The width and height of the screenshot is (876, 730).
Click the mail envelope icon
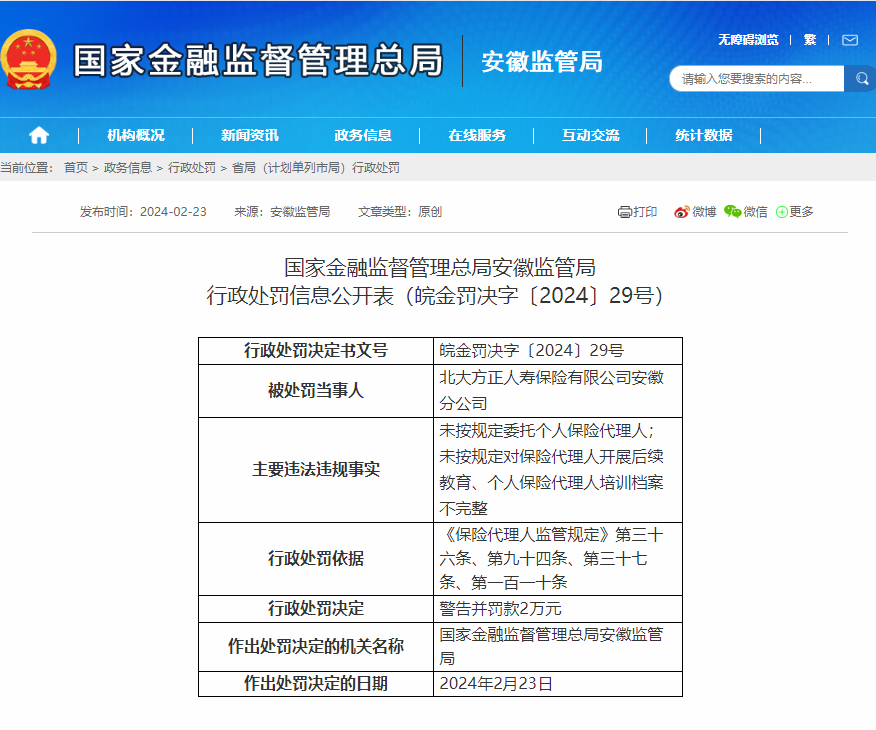click(x=850, y=40)
